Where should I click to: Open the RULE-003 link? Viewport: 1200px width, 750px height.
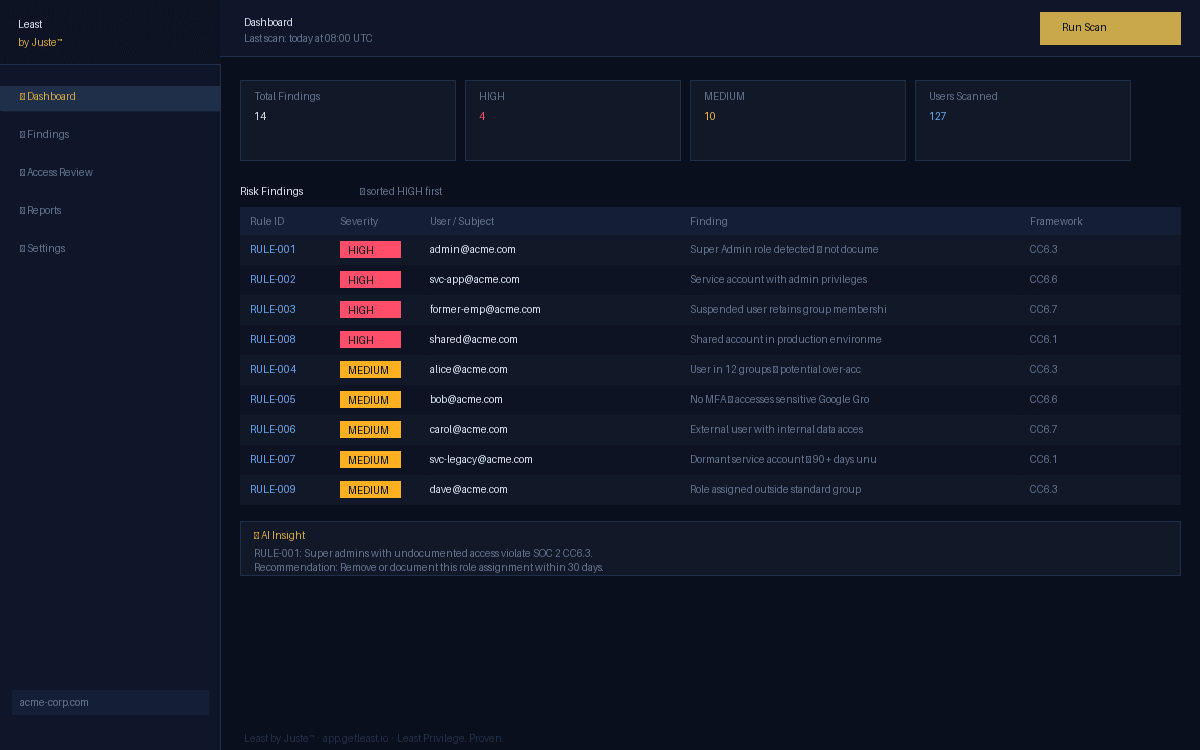pyautogui.click(x=273, y=309)
